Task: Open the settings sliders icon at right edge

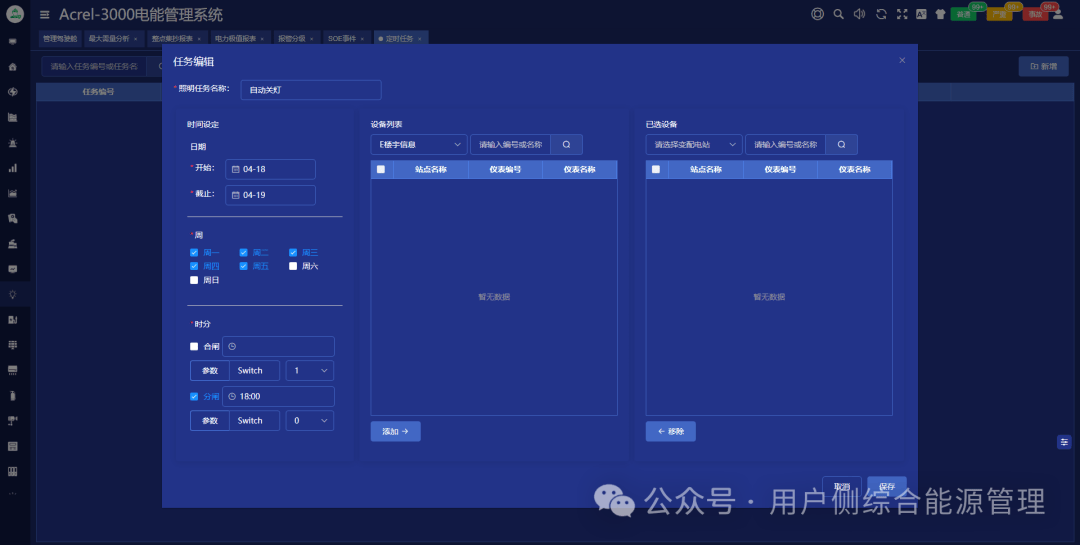Action: (x=1064, y=442)
